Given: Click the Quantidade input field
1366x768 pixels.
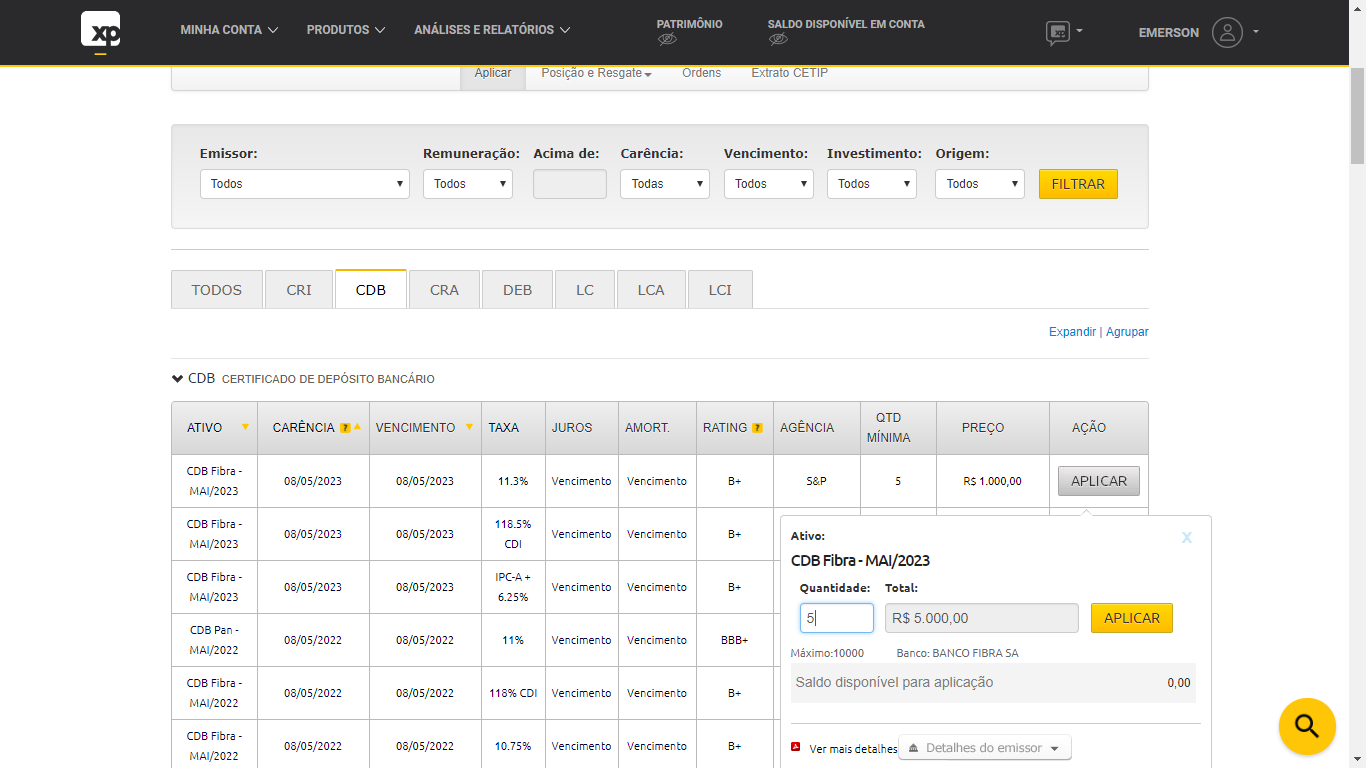Looking at the screenshot, I should (x=837, y=618).
